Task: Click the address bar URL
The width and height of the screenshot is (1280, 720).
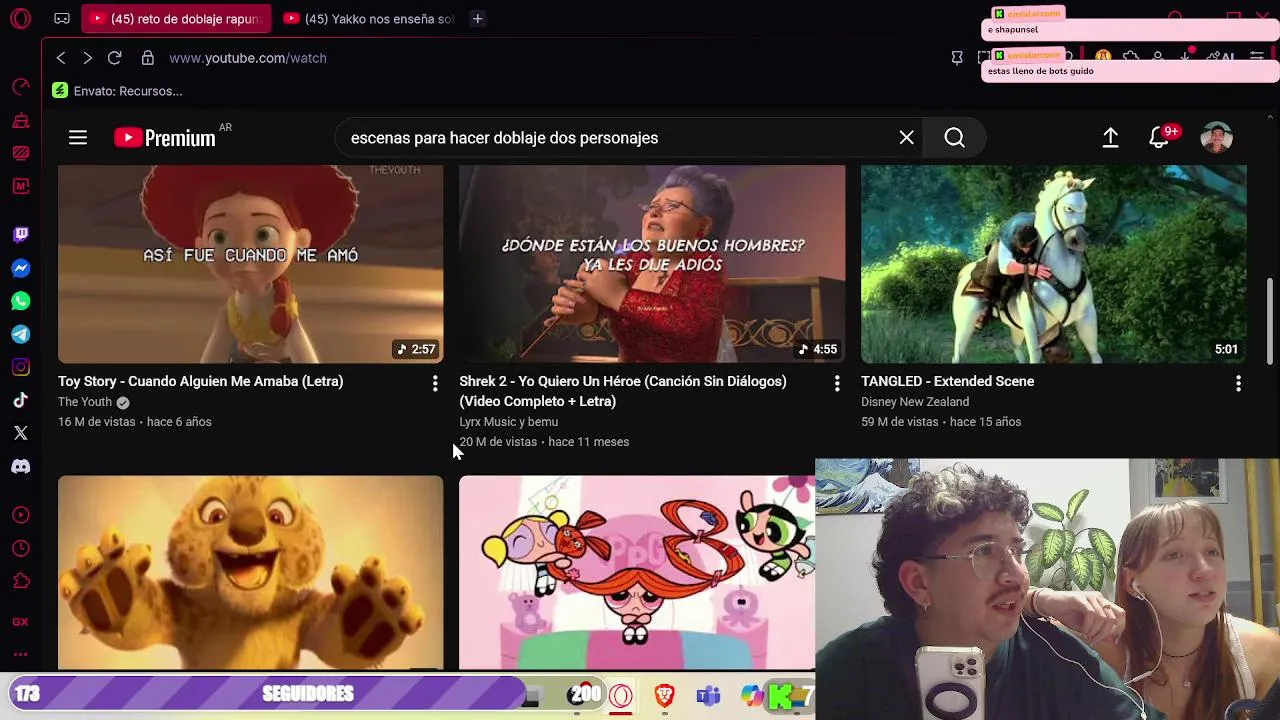Action: click(x=248, y=58)
